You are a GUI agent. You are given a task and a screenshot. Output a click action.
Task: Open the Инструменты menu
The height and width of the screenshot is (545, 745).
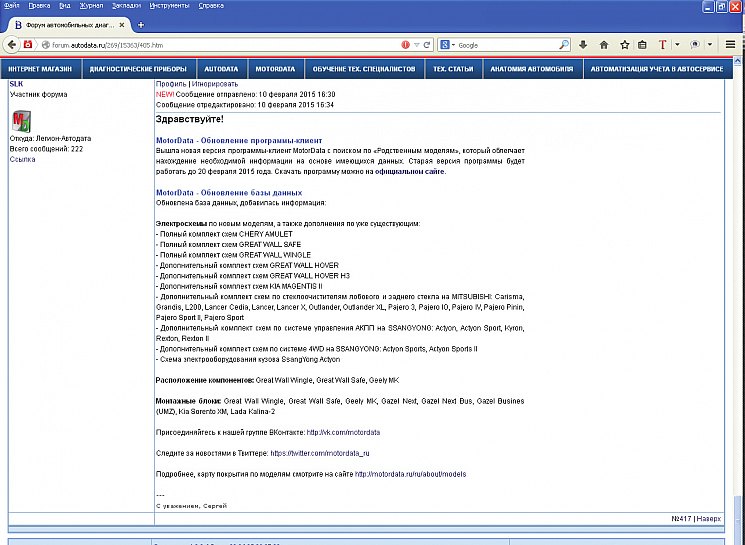click(x=169, y=6)
